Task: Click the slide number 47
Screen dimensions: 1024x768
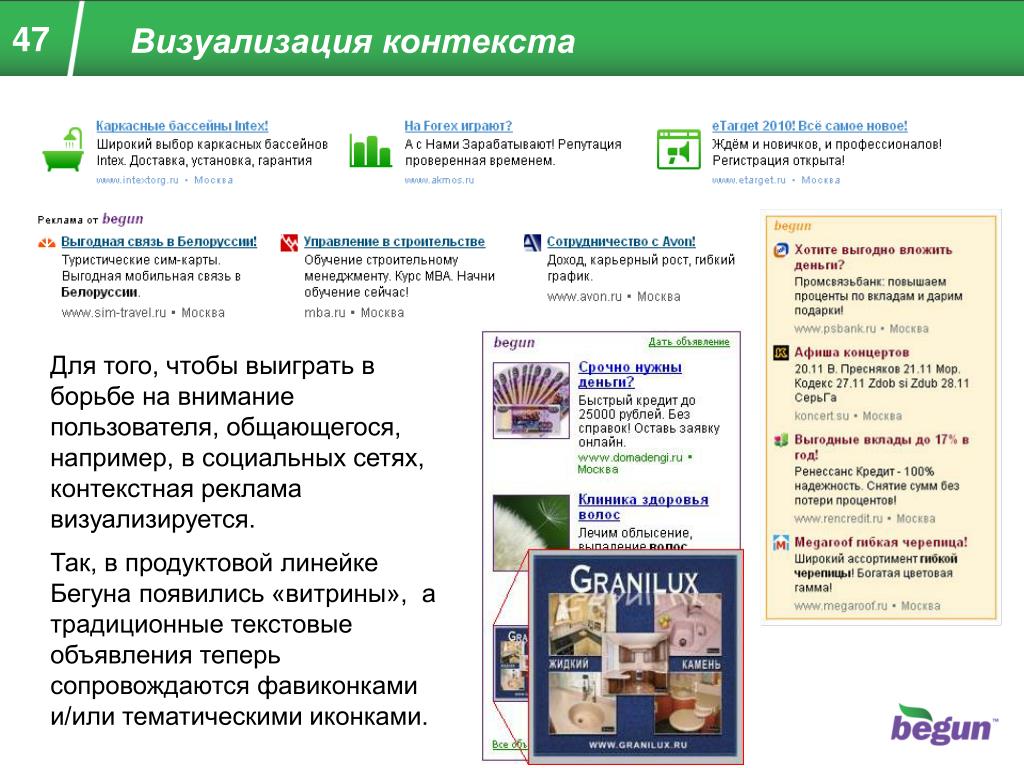Action: point(31,40)
